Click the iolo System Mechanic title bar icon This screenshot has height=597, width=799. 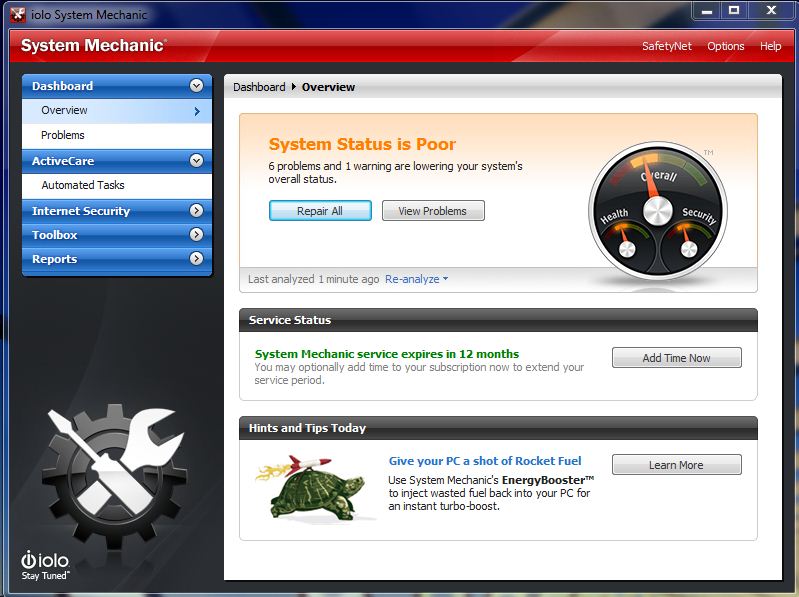(18, 14)
